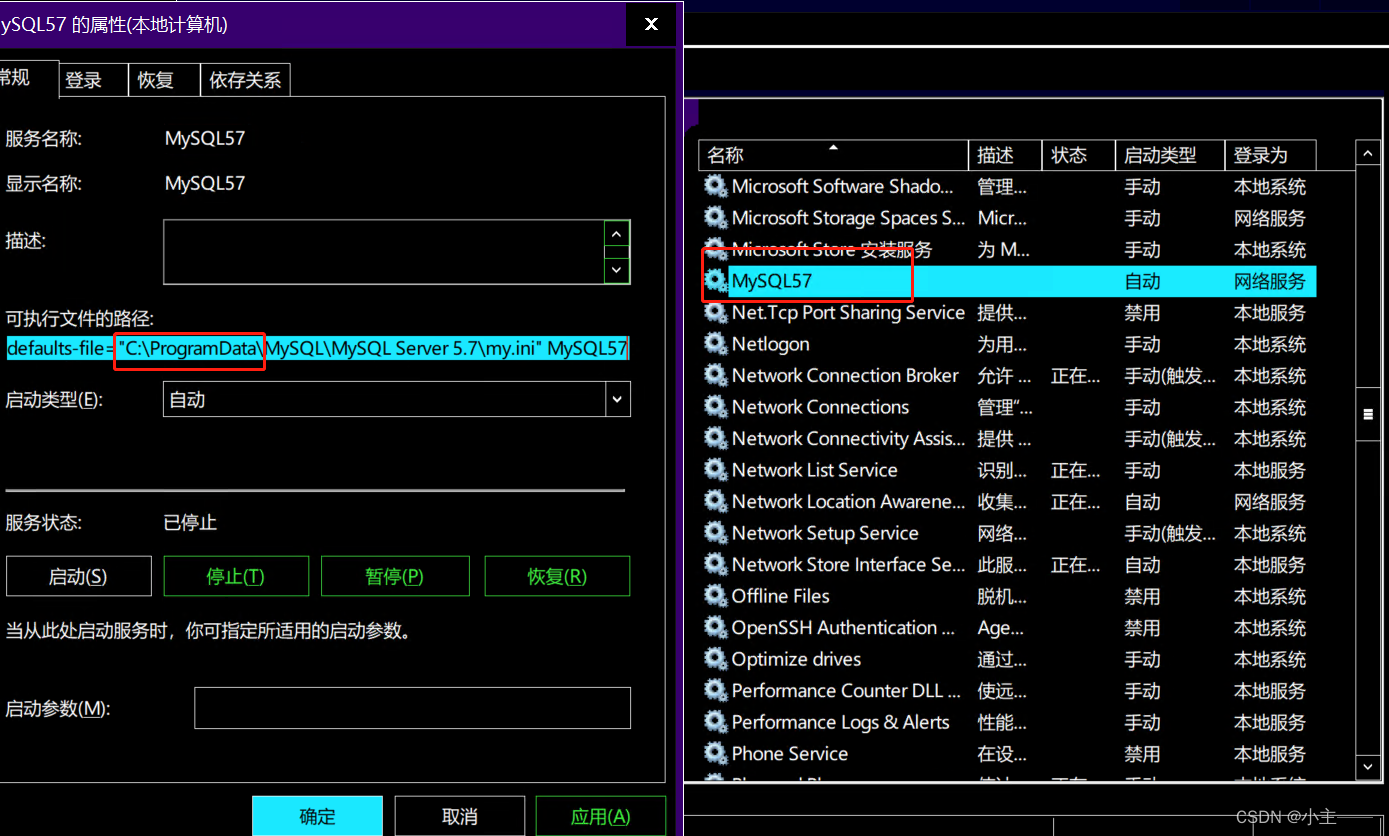The image size is (1389, 836).
Task: Click gear icon of Optimize drives service
Action: [715, 659]
